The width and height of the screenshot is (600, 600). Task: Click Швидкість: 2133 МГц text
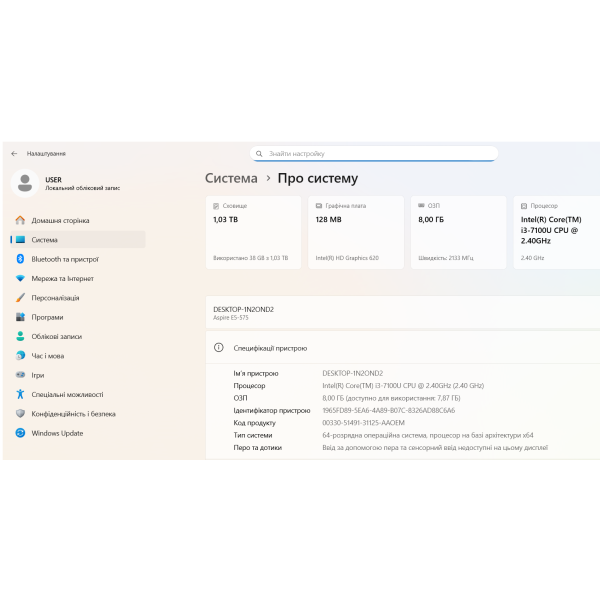pos(446,258)
